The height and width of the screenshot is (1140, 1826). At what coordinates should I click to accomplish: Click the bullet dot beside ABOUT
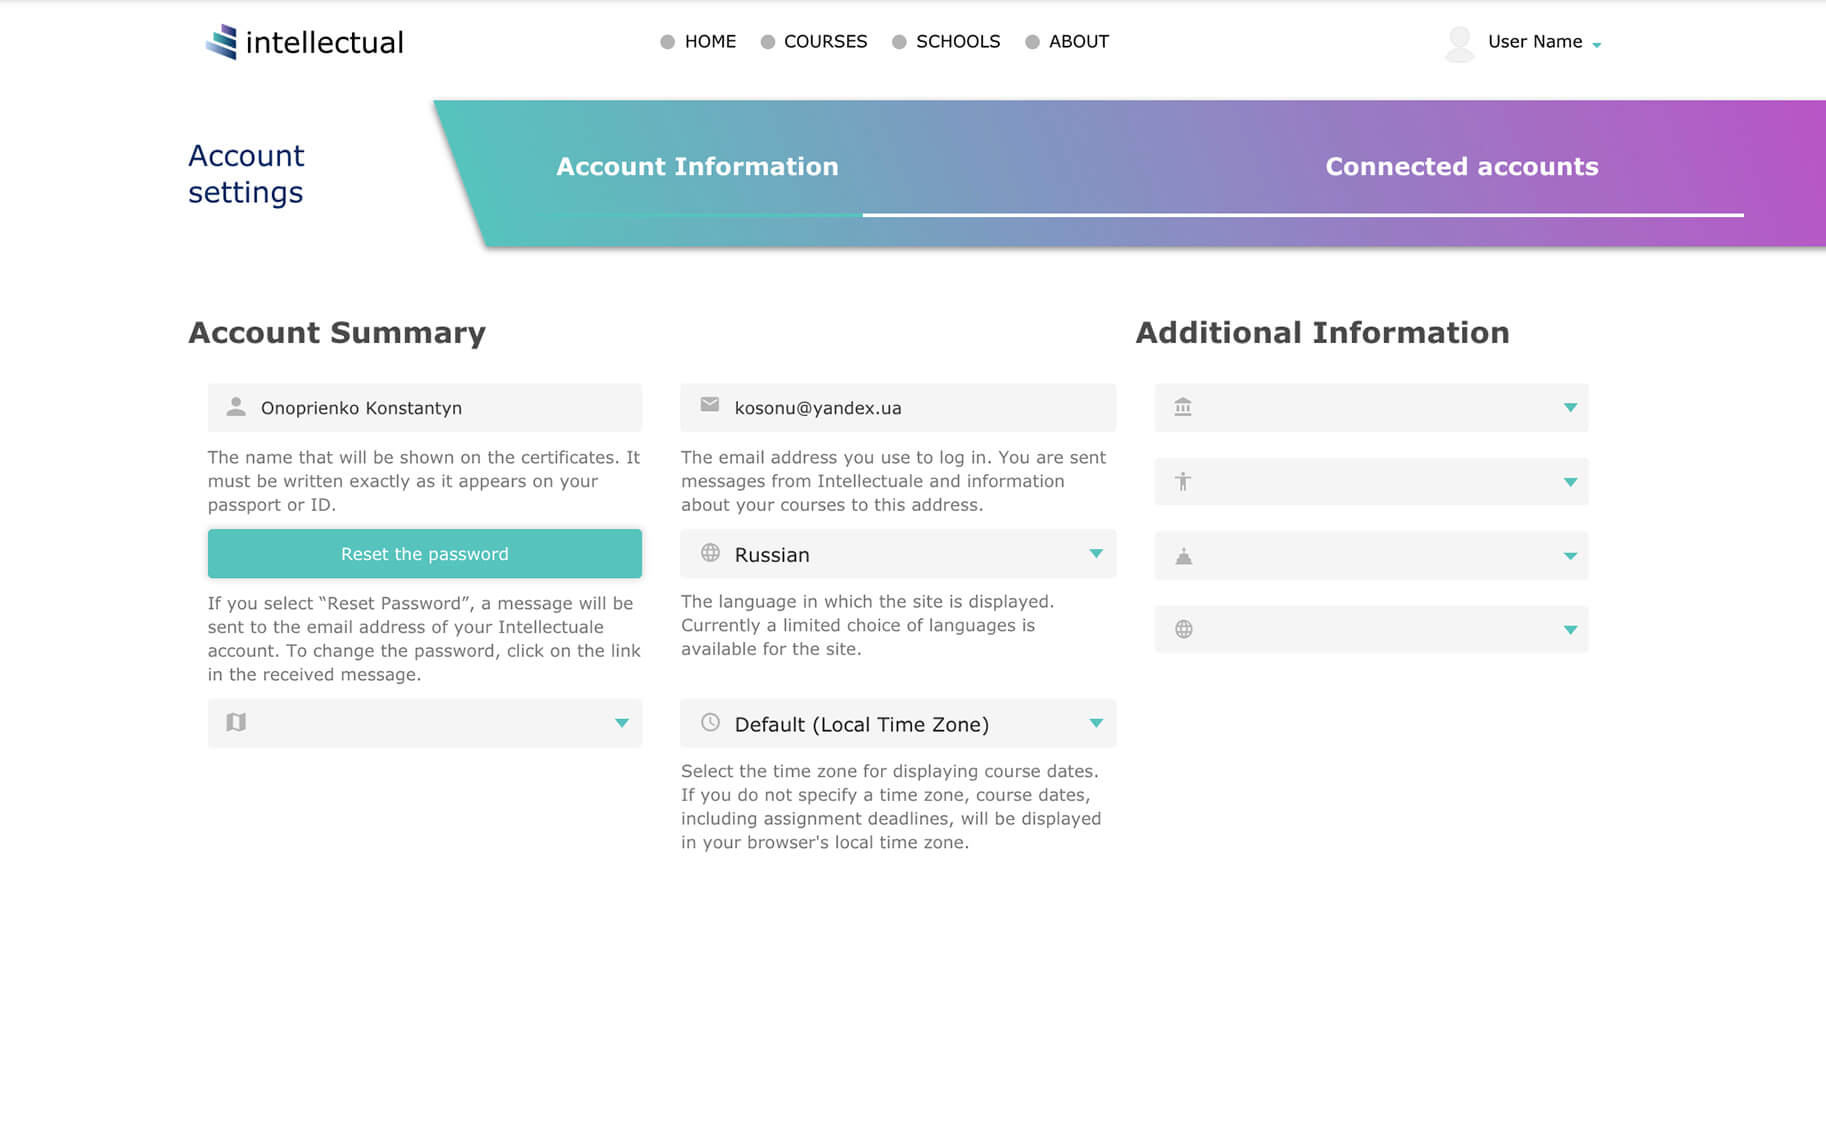[x=1032, y=42]
